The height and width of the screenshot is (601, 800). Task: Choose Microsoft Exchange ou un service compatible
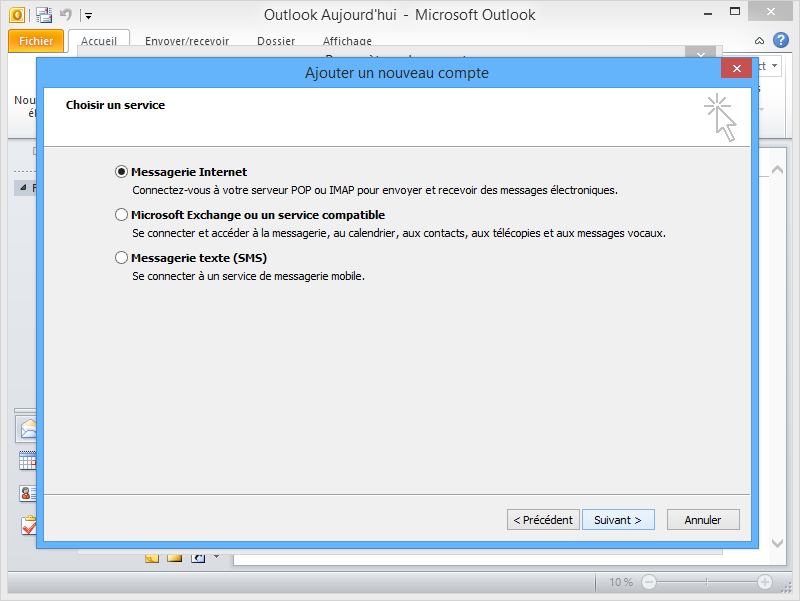(121, 214)
